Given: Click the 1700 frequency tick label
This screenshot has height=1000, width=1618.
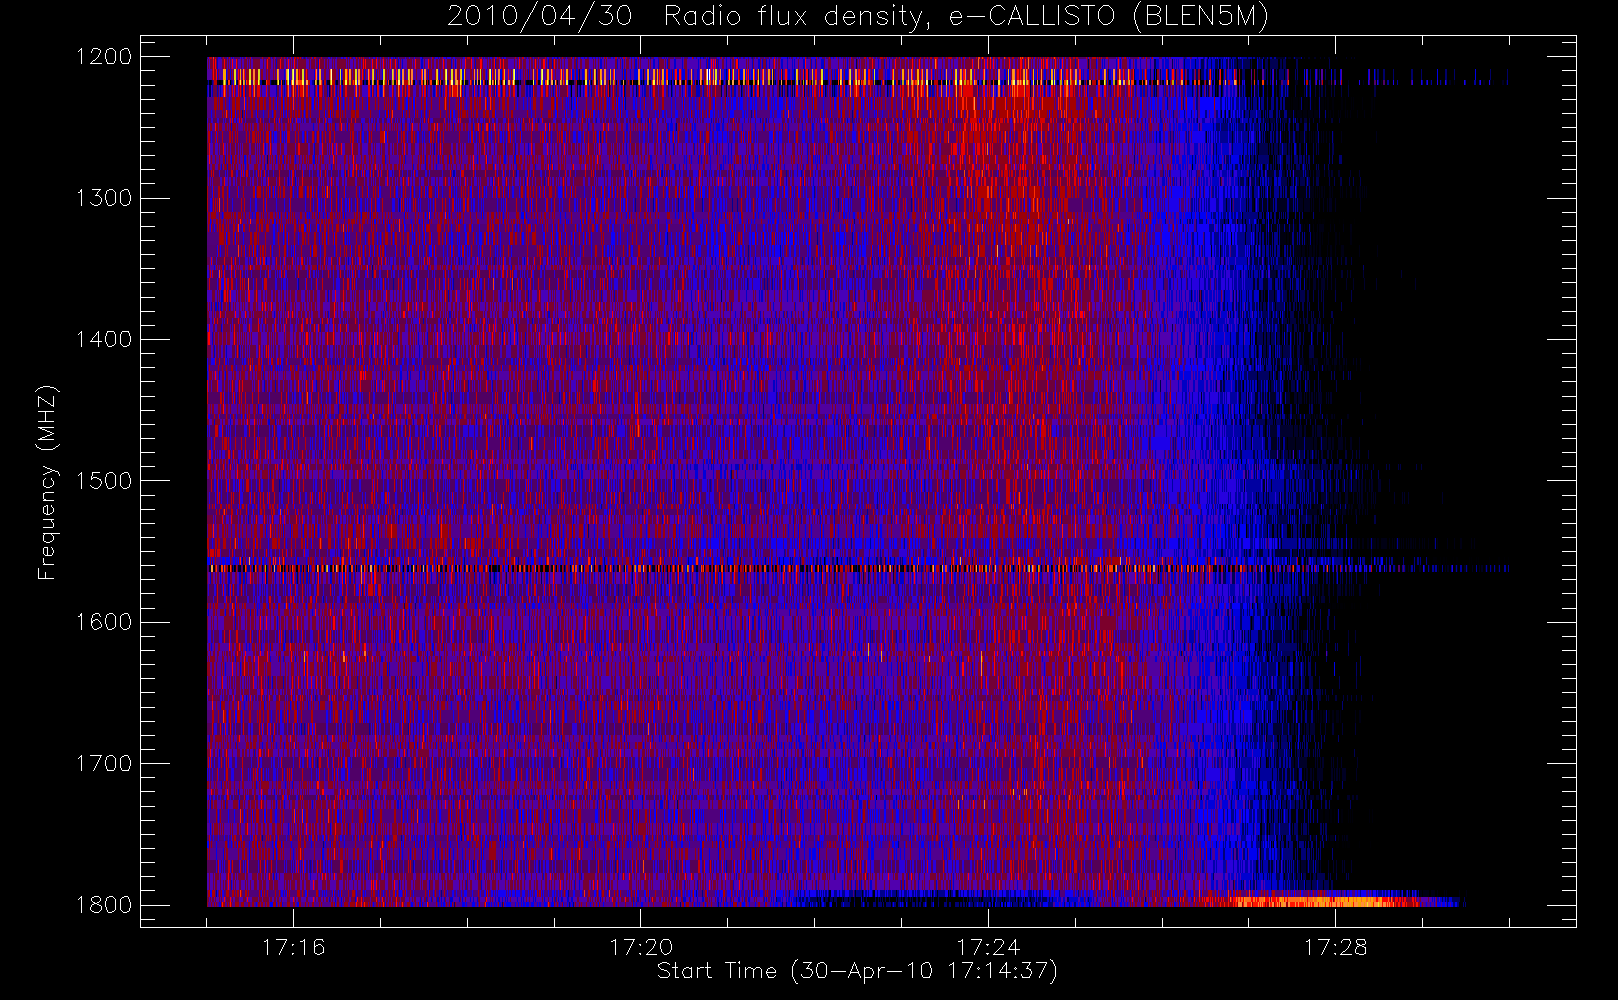Looking at the screenshot, I should 104,763.
